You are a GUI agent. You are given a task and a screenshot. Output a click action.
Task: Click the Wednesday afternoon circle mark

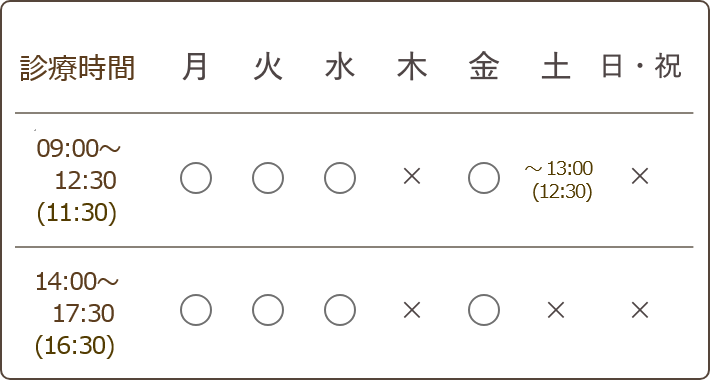point(340,310)
